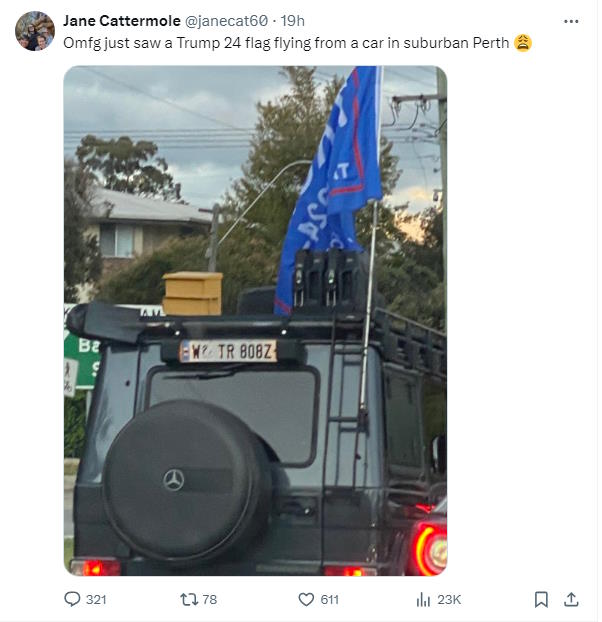602x622 pixels.
Task: Open the @janecat60 handle link
Action: click(x=226, y=21)
